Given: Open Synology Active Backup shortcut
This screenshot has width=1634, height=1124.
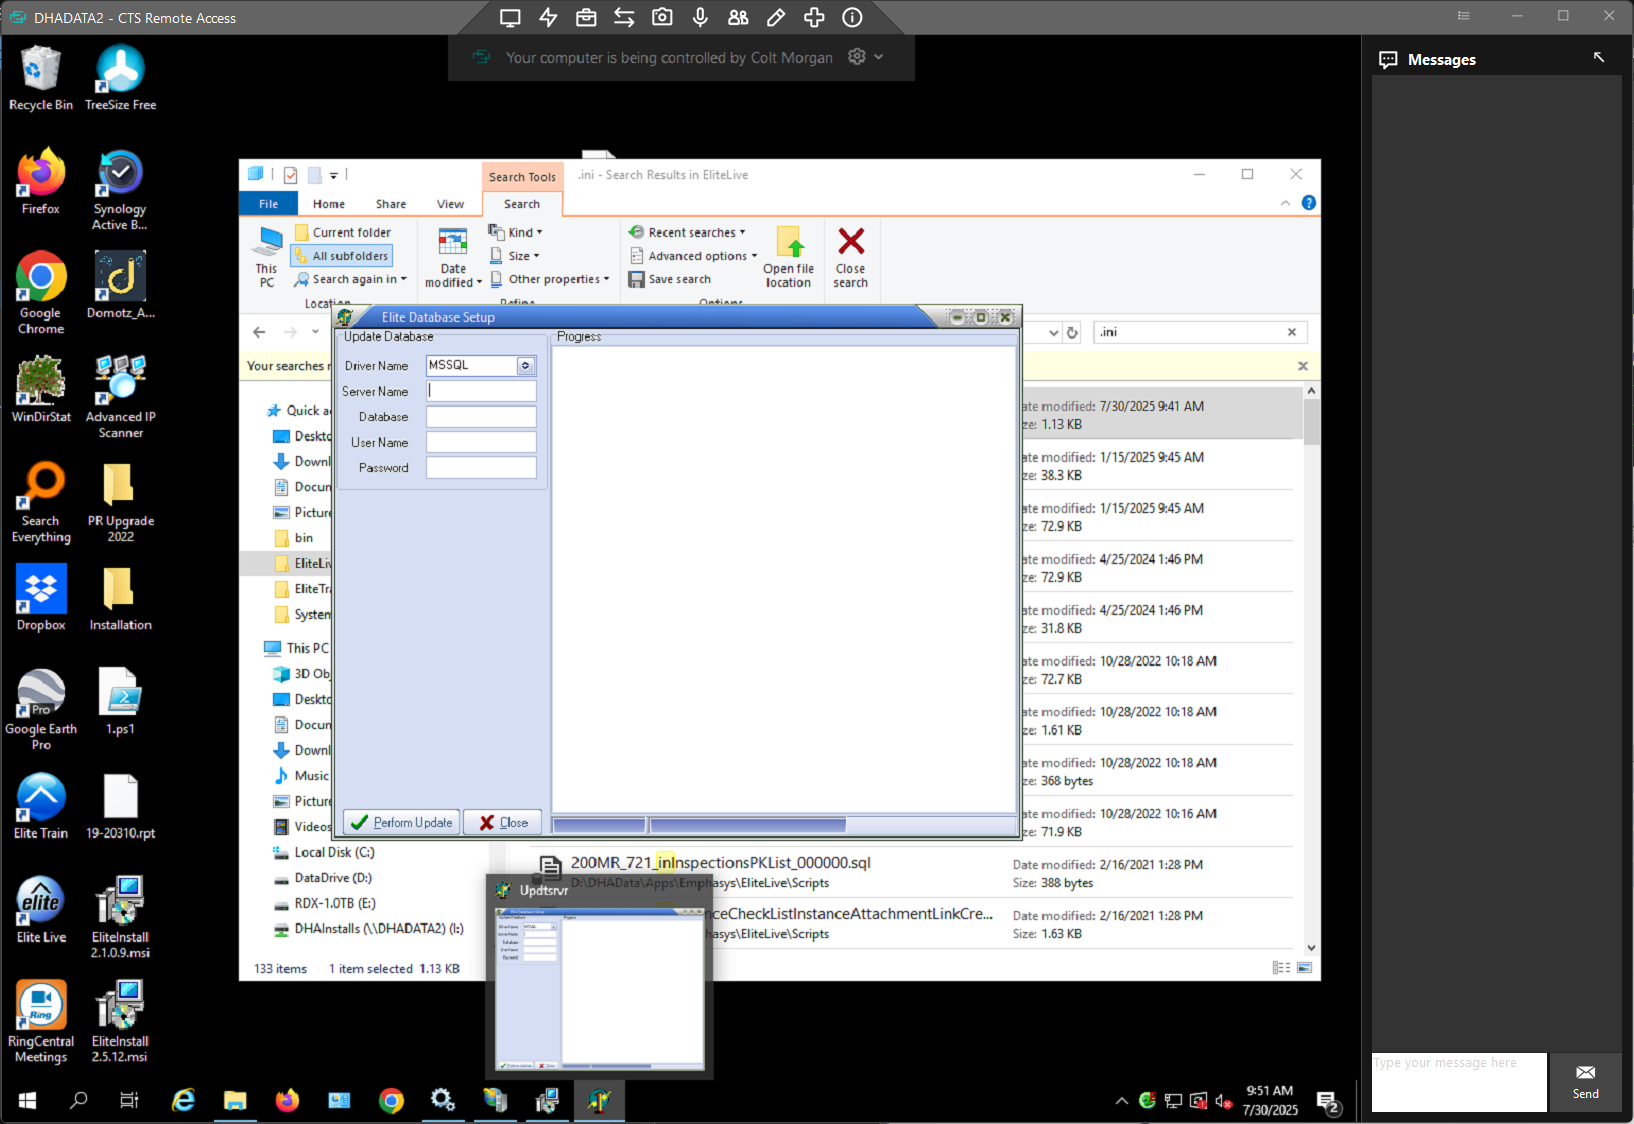Looking at the screenshot, I should [x=120, y=190].
